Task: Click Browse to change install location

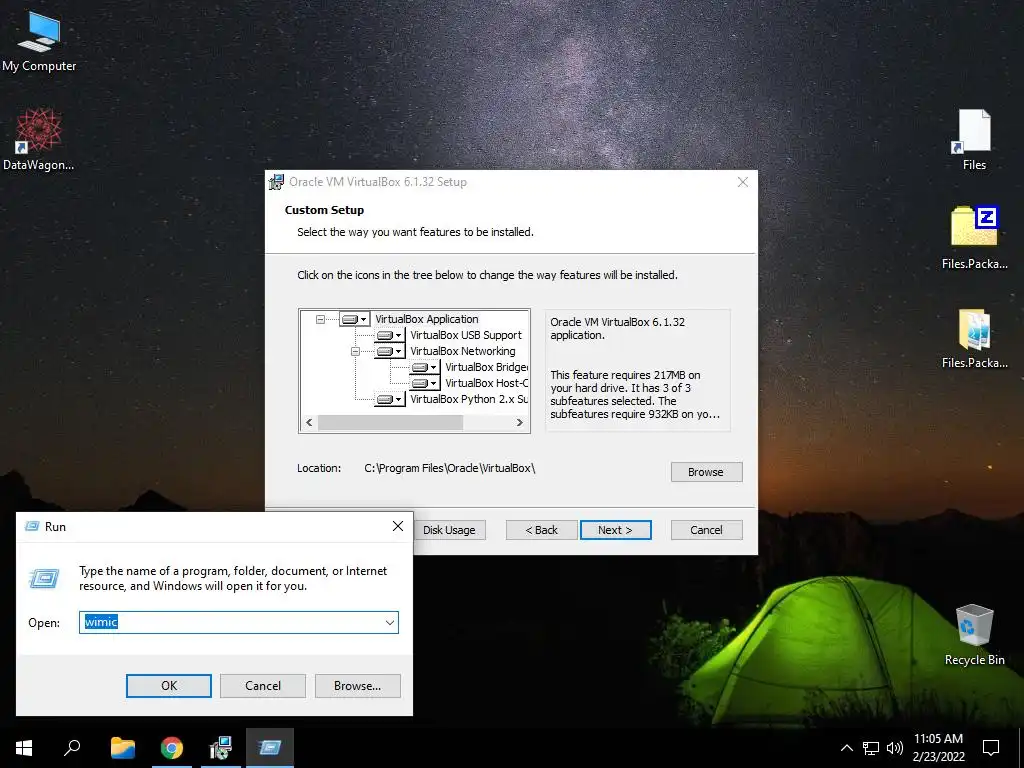Action: click(x=706, y=472)
